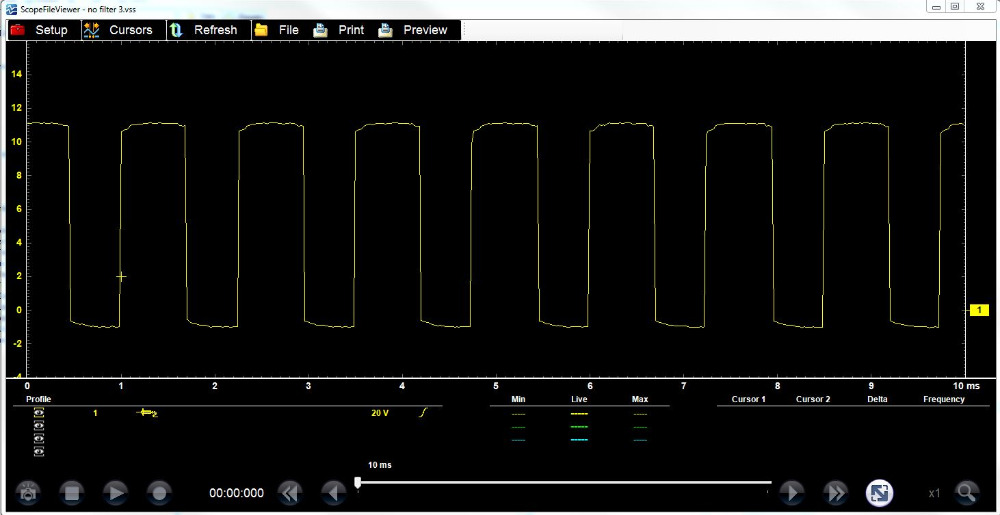Step back one frame with left arrow
This screenshot has height=515, width=1000.
click(x=333, y=492)
